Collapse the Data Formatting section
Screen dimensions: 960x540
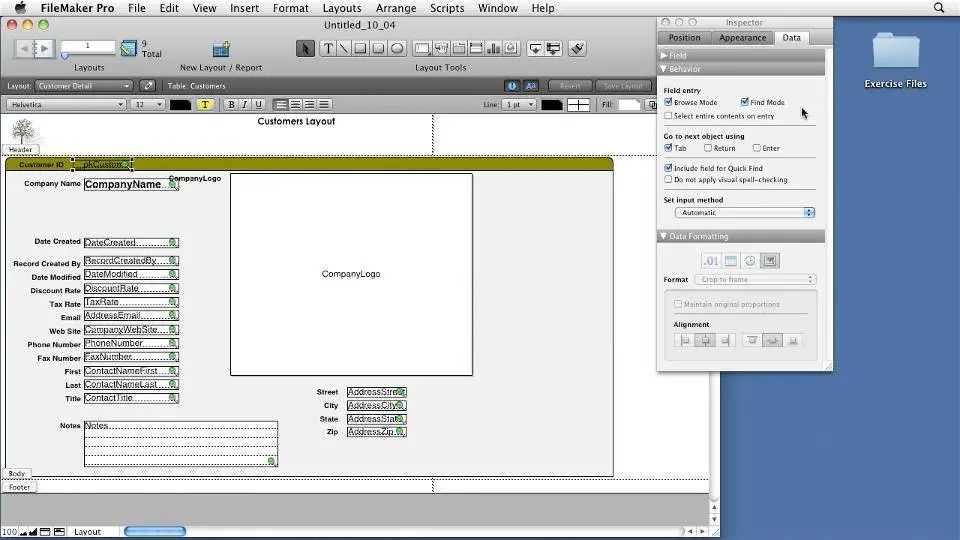664,236
